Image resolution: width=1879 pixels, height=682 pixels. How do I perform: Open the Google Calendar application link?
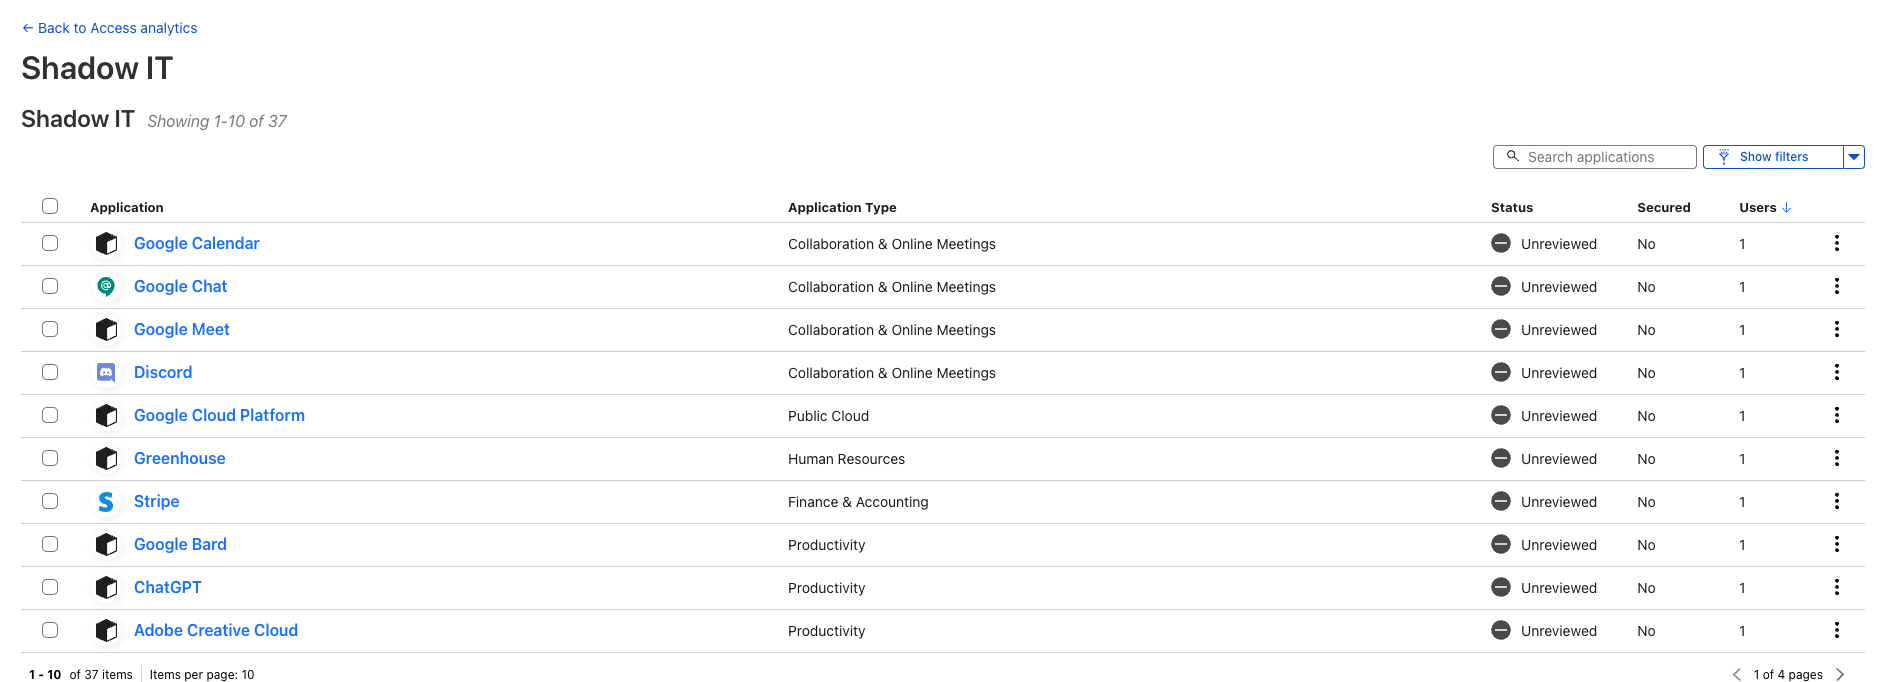click(x=197, y=244)
